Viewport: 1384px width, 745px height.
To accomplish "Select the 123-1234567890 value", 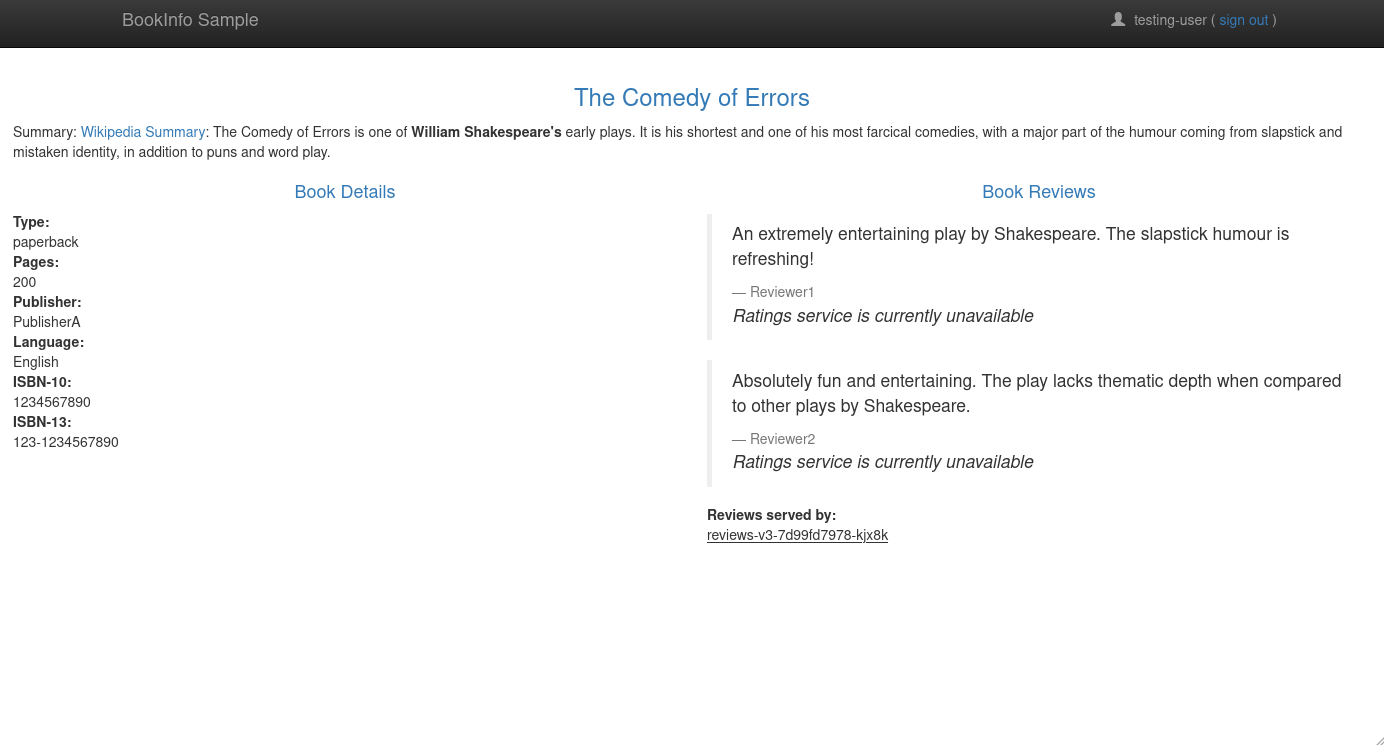I will click(66, 442).
